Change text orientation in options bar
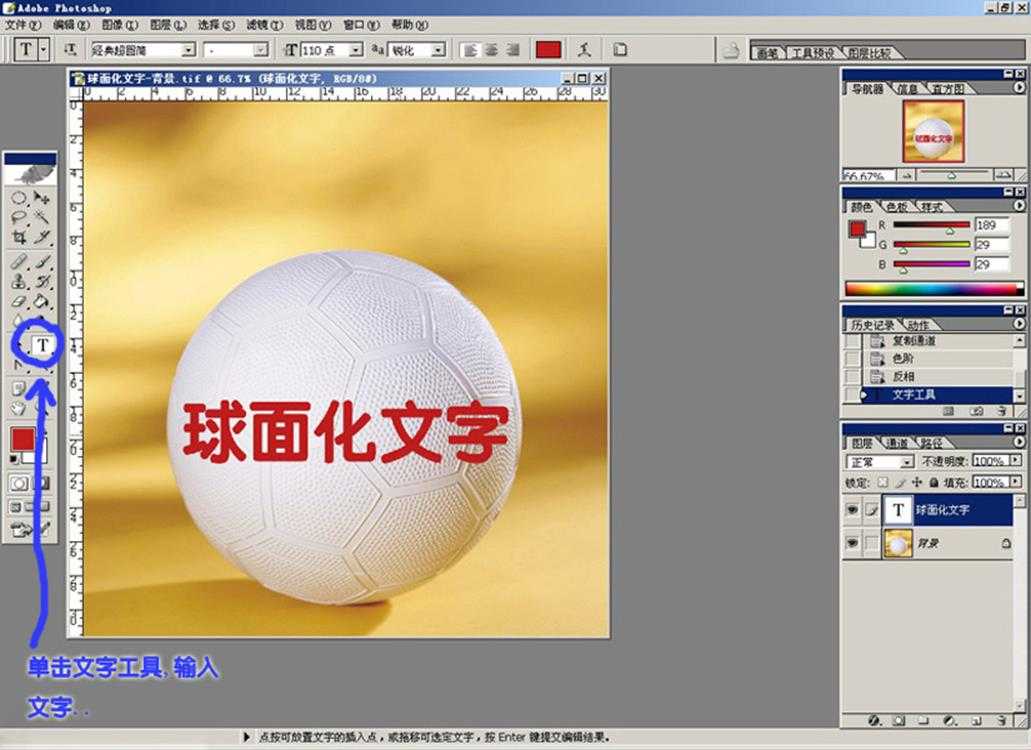Screen dimensions: 1031x750 pos(70,49)
